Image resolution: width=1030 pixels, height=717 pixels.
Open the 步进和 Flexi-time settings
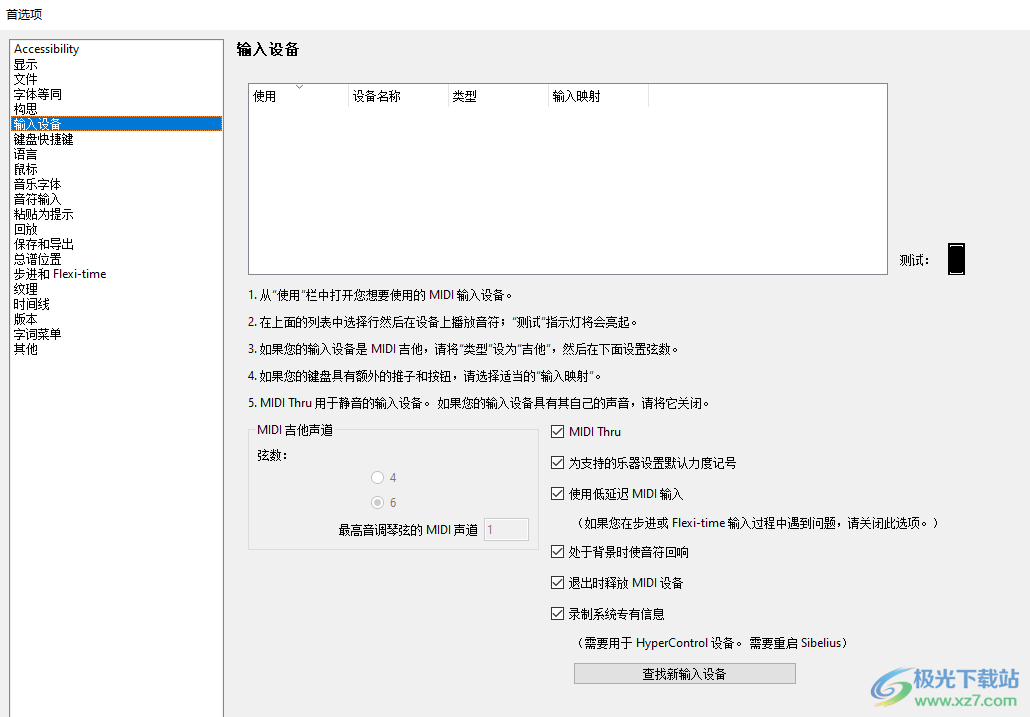[x=59, y=273]
